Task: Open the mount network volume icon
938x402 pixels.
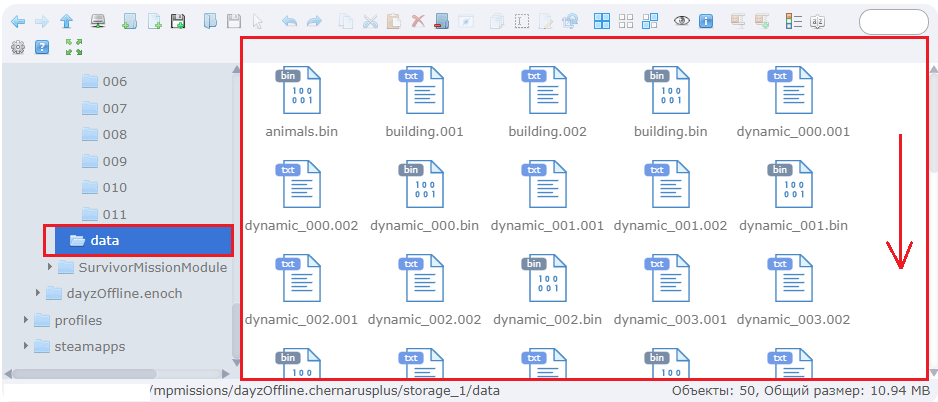Action: [x=98, y=22]
